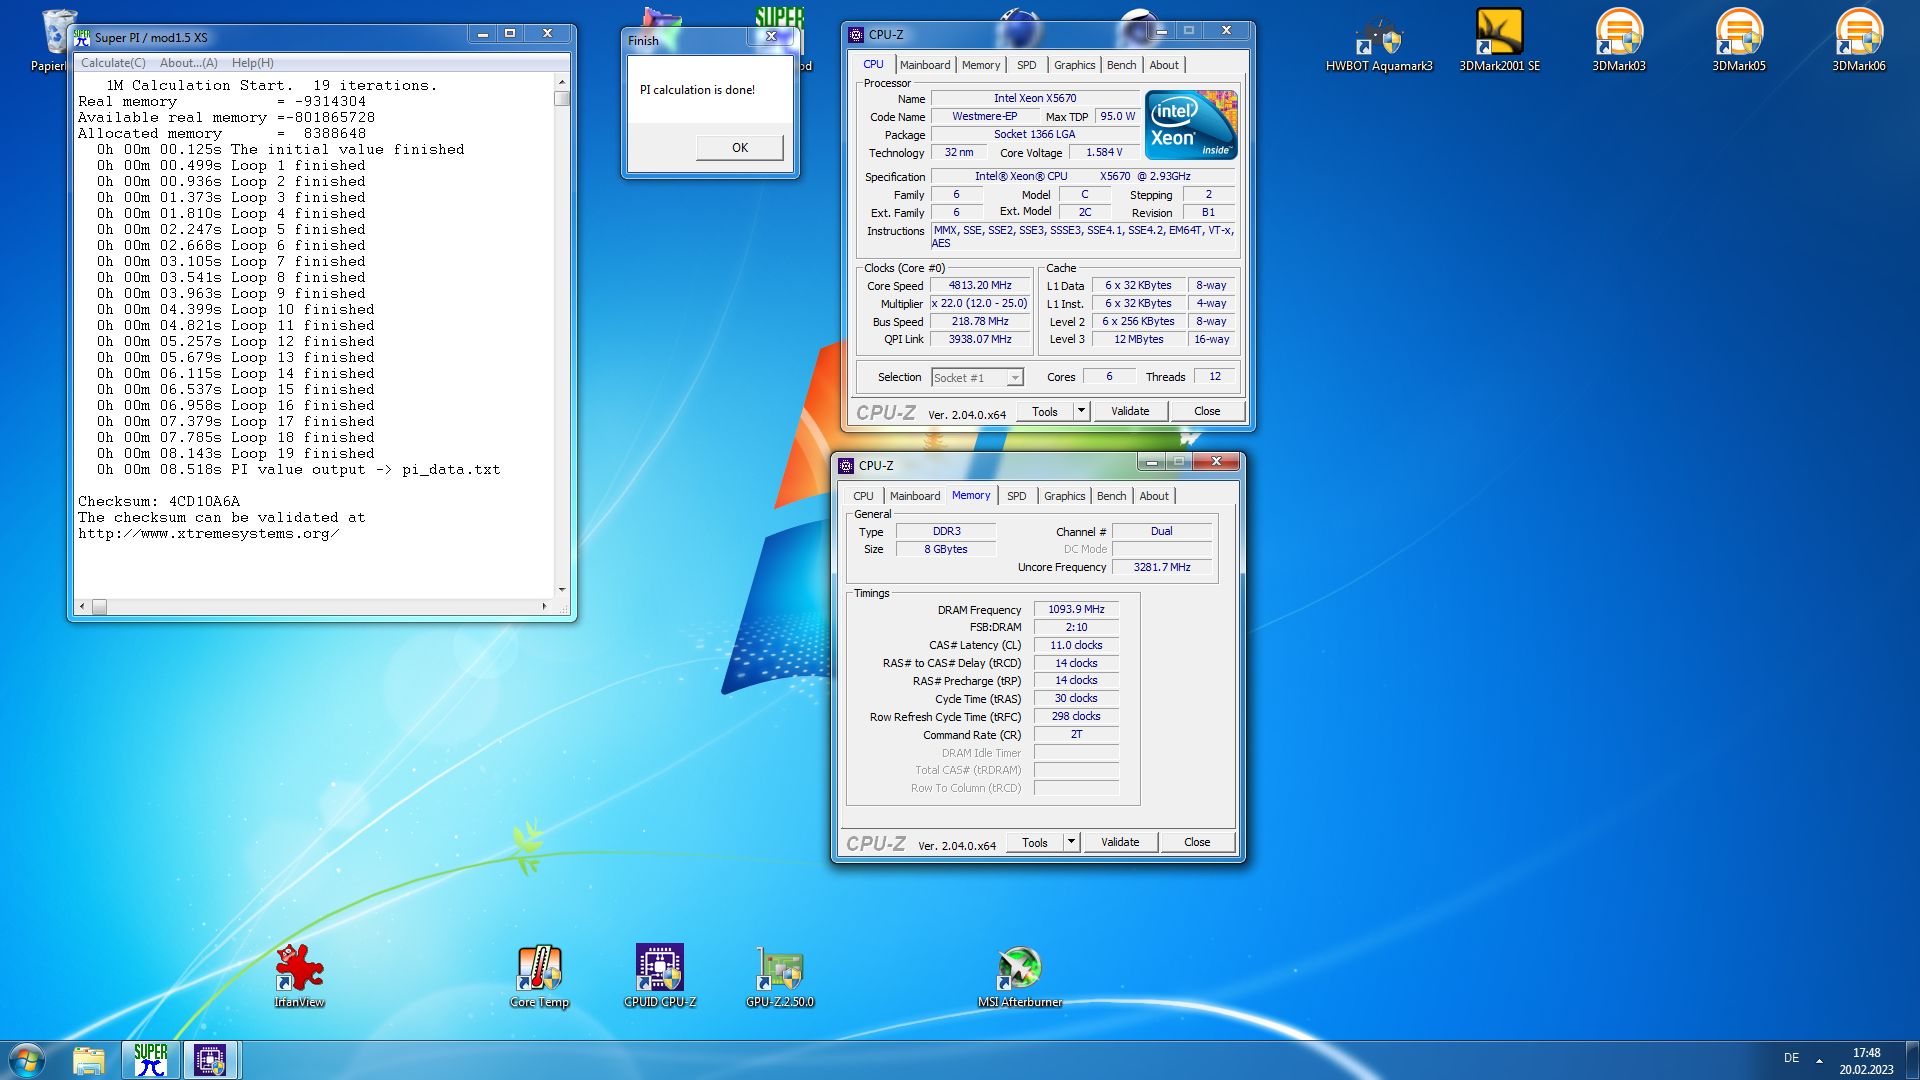Expand Tools dropdown arrow in upper CPU-Z

[1081, 411]
